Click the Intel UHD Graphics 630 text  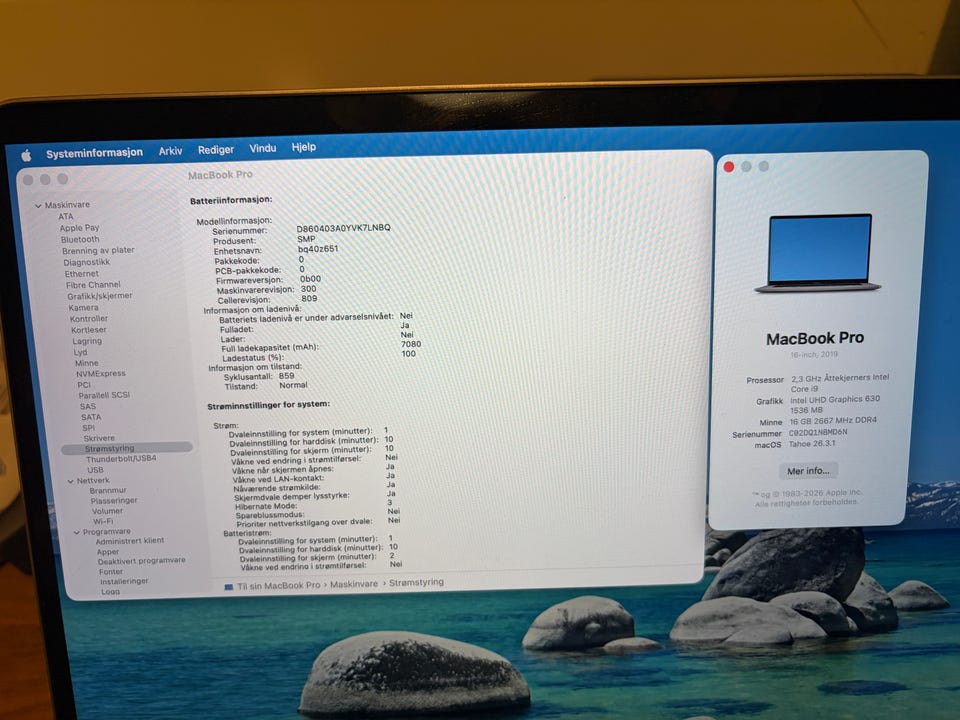coord(835,399)
